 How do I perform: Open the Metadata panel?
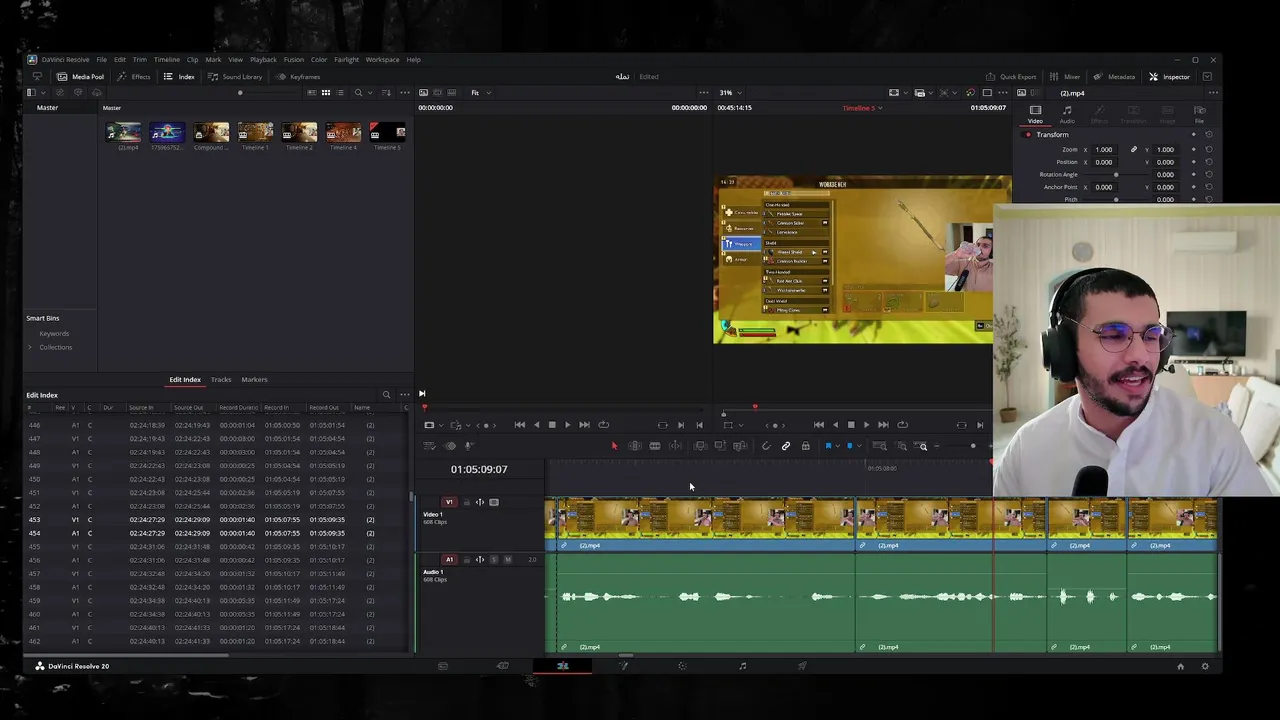coord(1114,77)
